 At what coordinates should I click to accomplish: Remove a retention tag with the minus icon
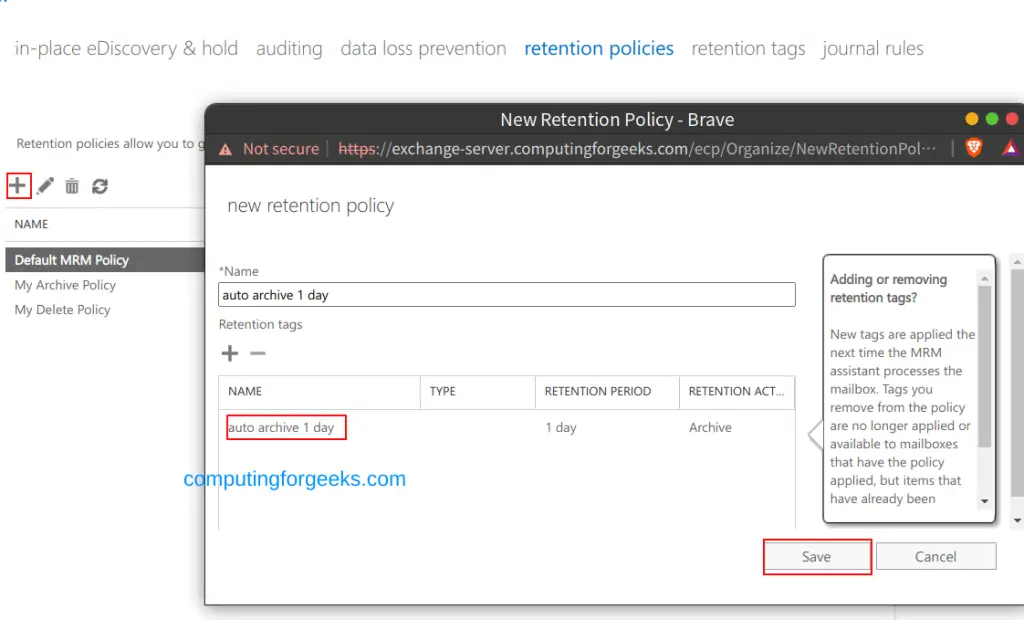pos(258,353)
